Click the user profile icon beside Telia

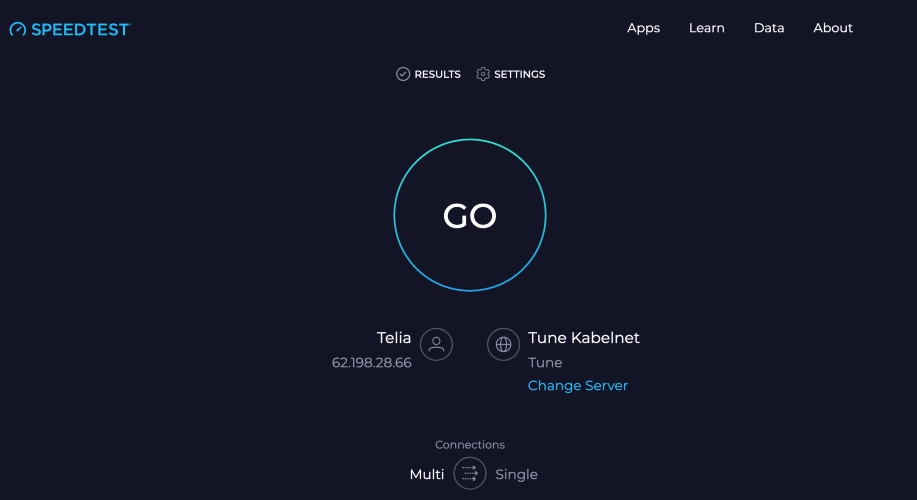[x=436, y=345]
